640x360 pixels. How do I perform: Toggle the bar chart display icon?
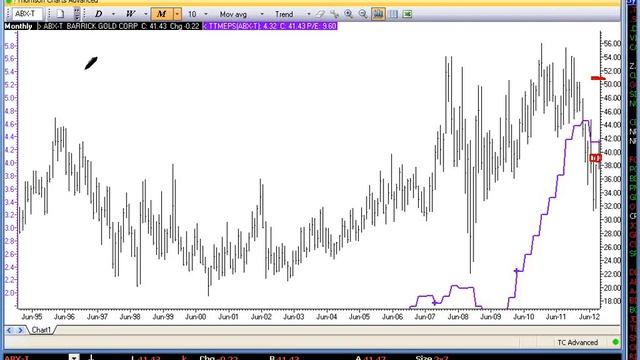point(378,14)
